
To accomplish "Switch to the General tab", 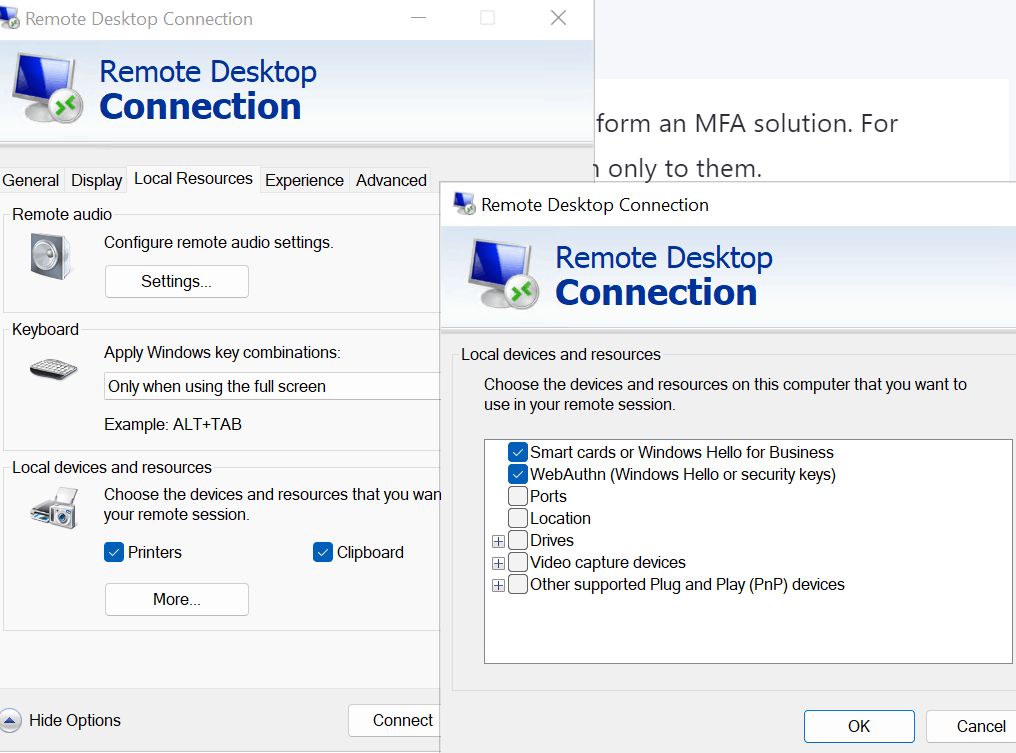I will tap(30, 180).
